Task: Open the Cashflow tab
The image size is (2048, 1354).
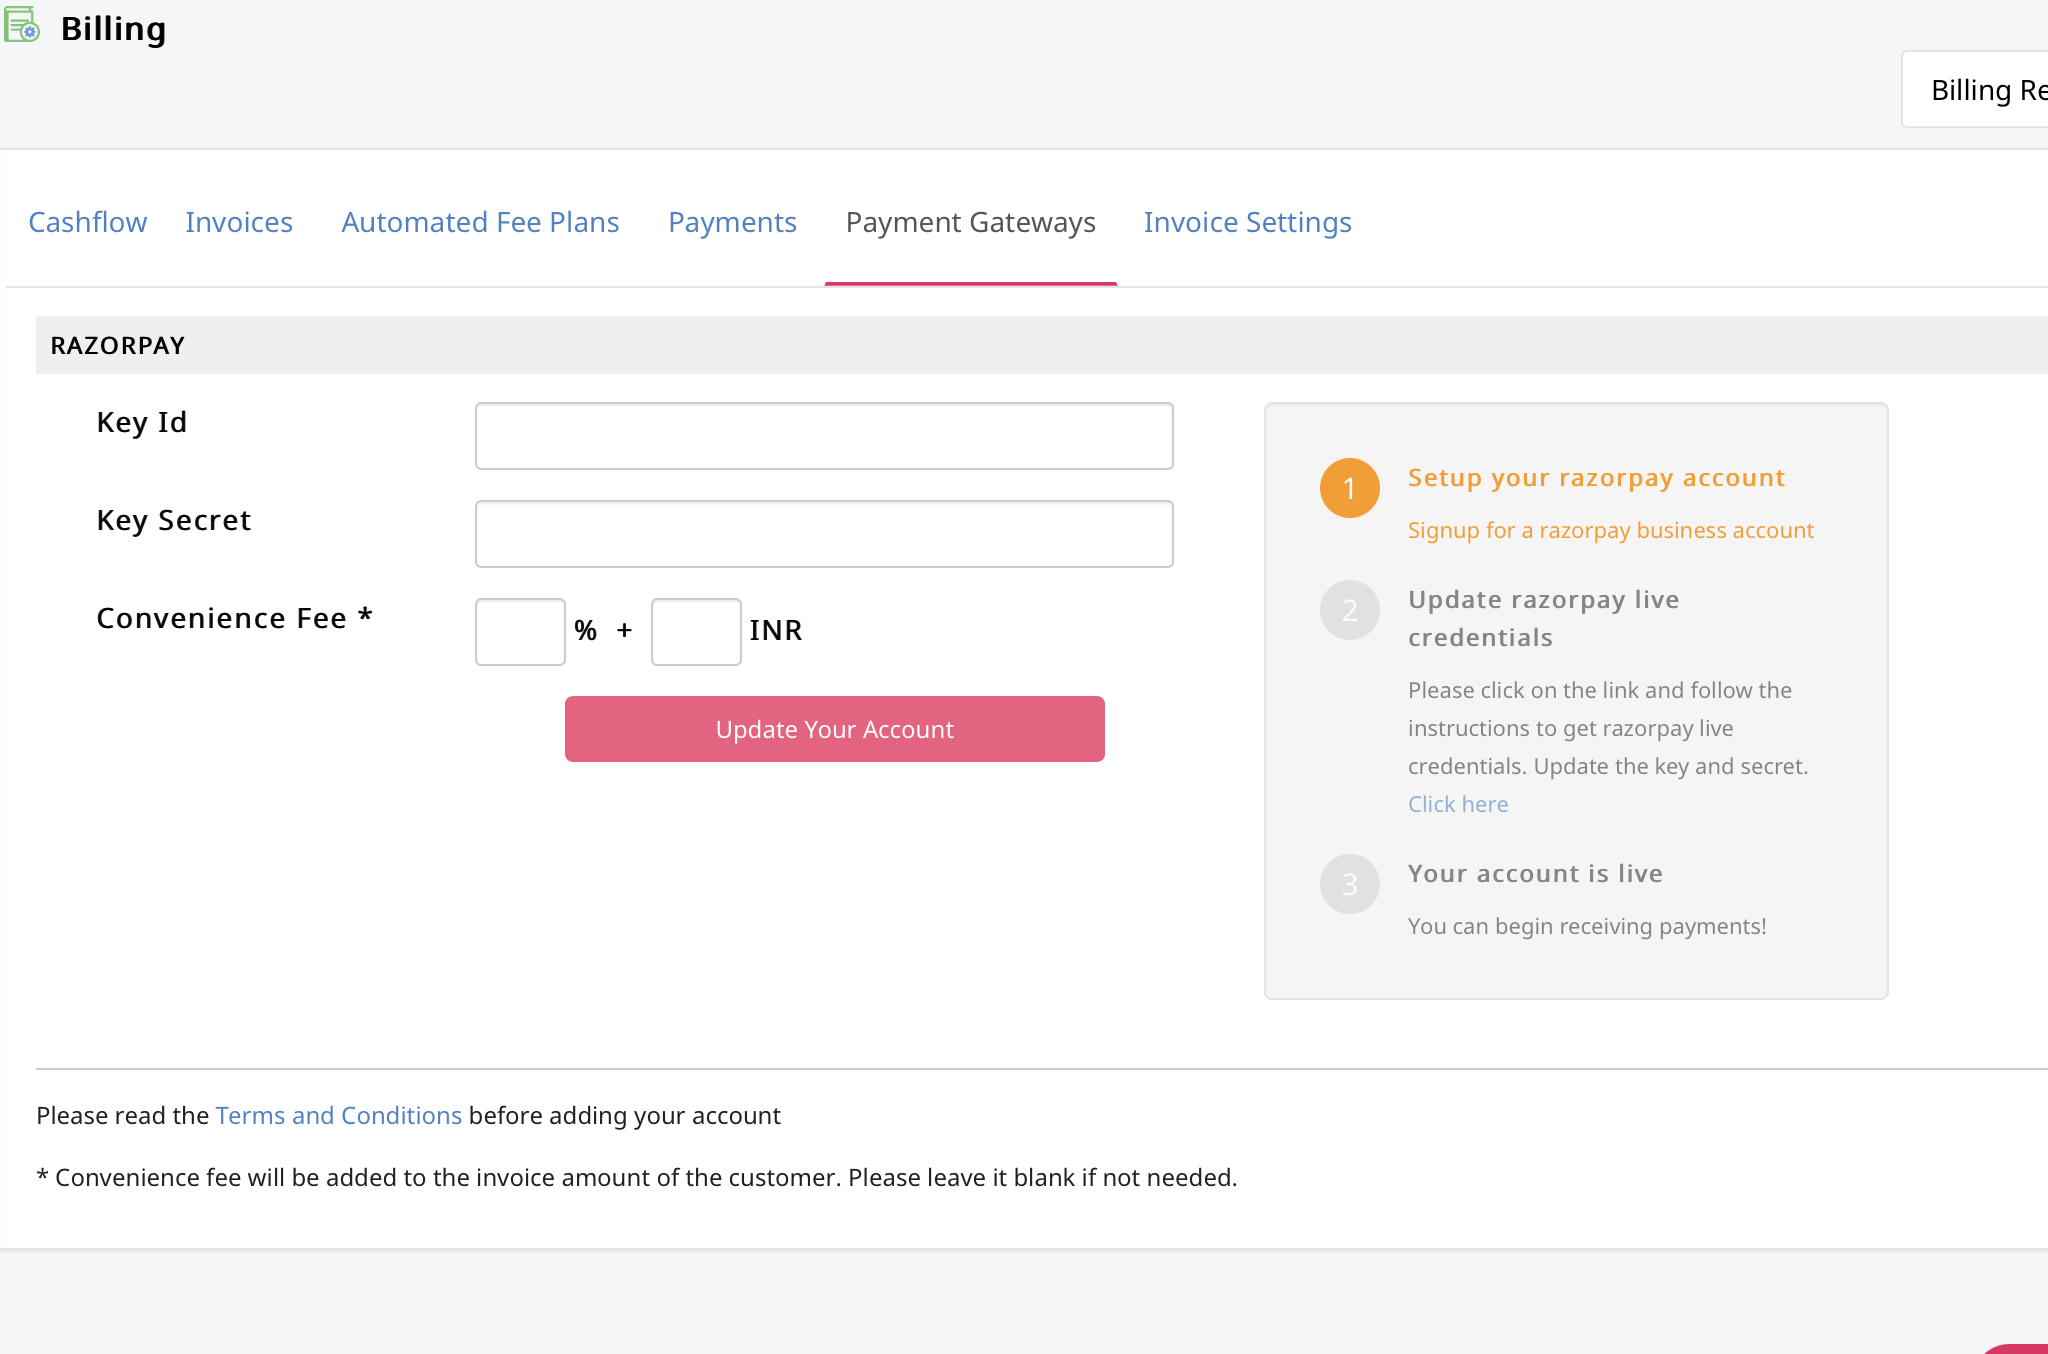Action: click(88, 222)
